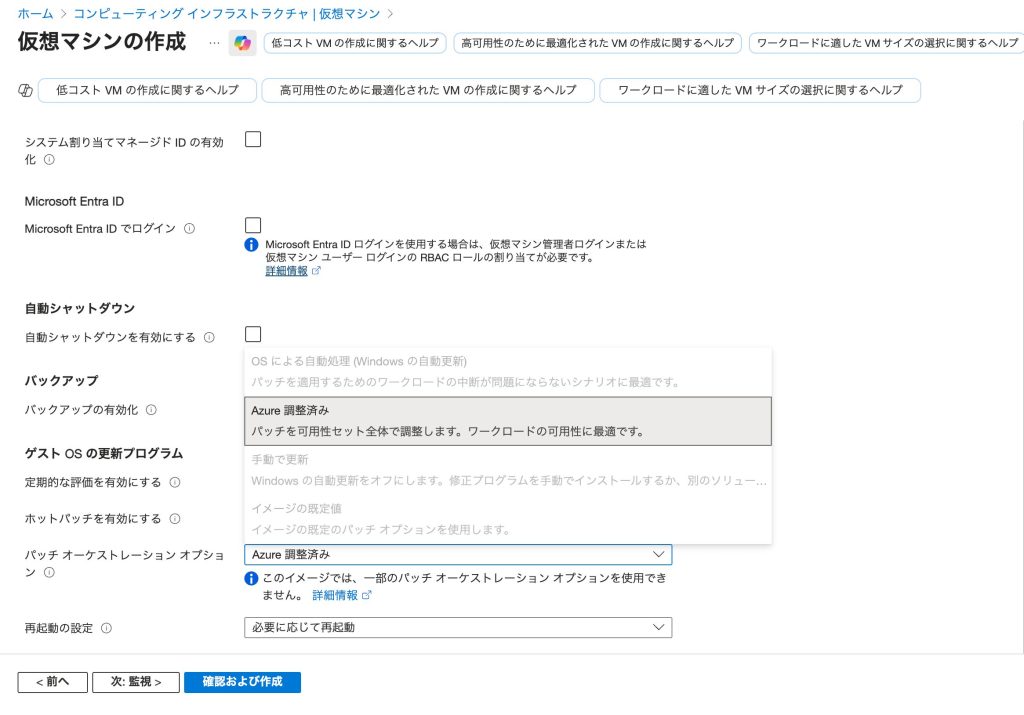The width and height of the screenshot is (1024, 715).
Task: Toggle the 自動シャットダウンを有効にする checkbox
Action: (x=253, y=335)
